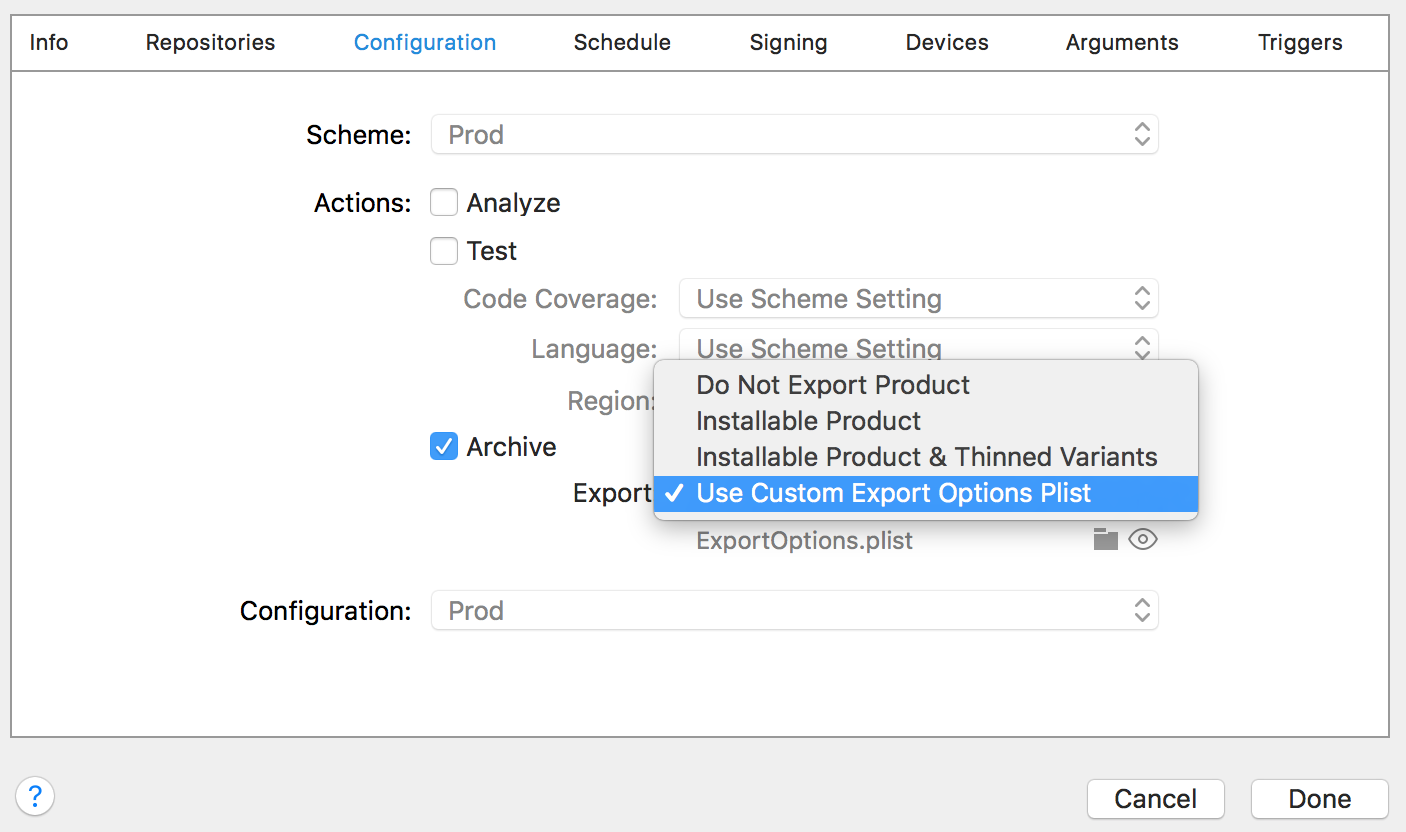This screenshot has width=1406, height=832.
Task: Click the eye icon to preview plist
Action: click(1142, 540)
